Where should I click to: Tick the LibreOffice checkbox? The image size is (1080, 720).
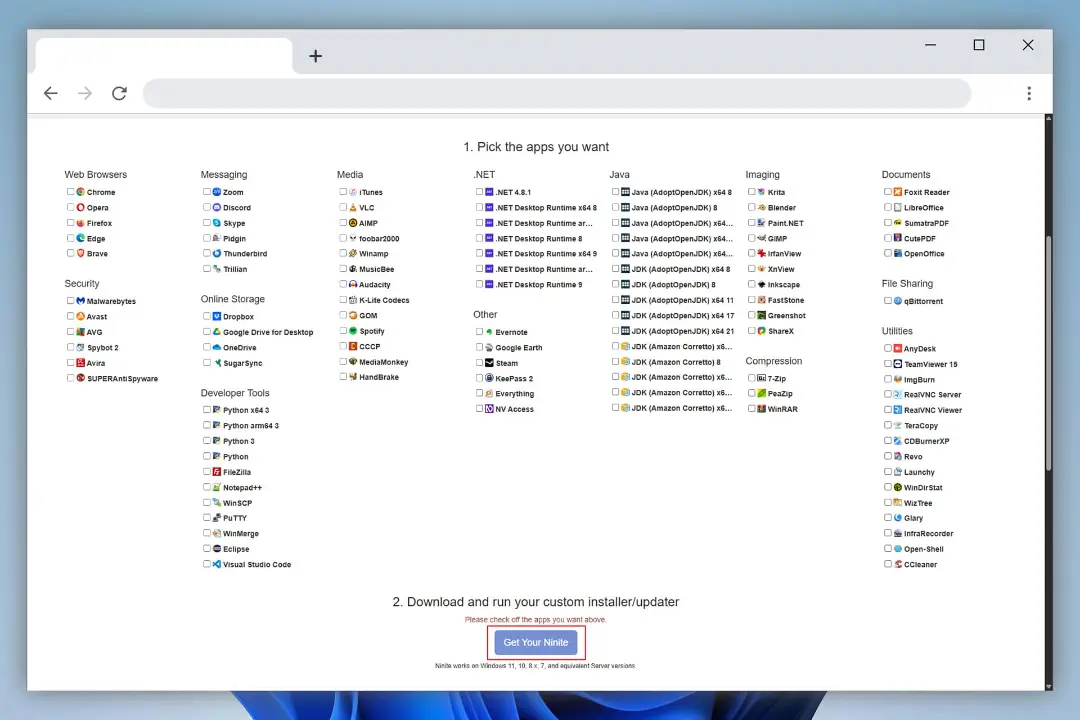click(888, 207)
